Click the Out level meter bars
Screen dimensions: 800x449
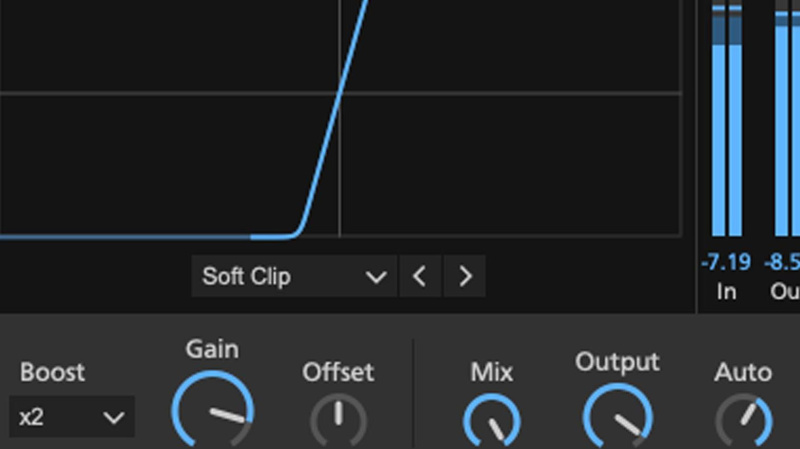pos(787,118)
